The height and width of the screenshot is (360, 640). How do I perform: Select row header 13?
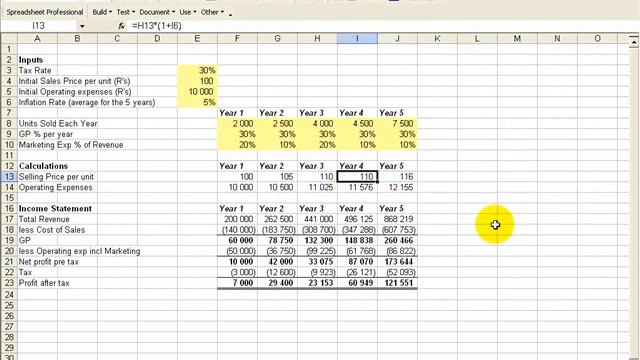9,176
